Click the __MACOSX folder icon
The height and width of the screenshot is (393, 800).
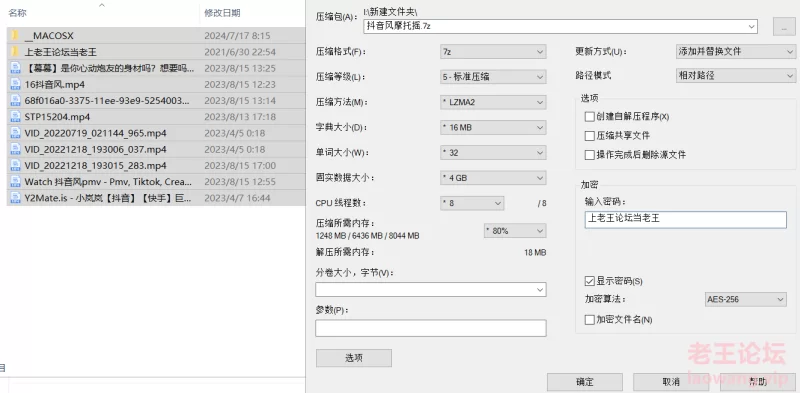click(x=15, y=36)
